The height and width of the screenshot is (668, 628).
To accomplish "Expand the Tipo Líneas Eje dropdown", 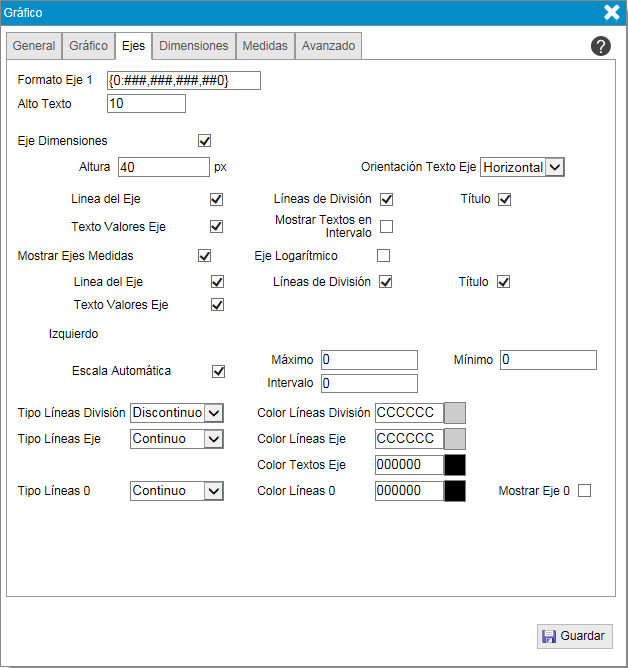I will click(x=177, y=439).
